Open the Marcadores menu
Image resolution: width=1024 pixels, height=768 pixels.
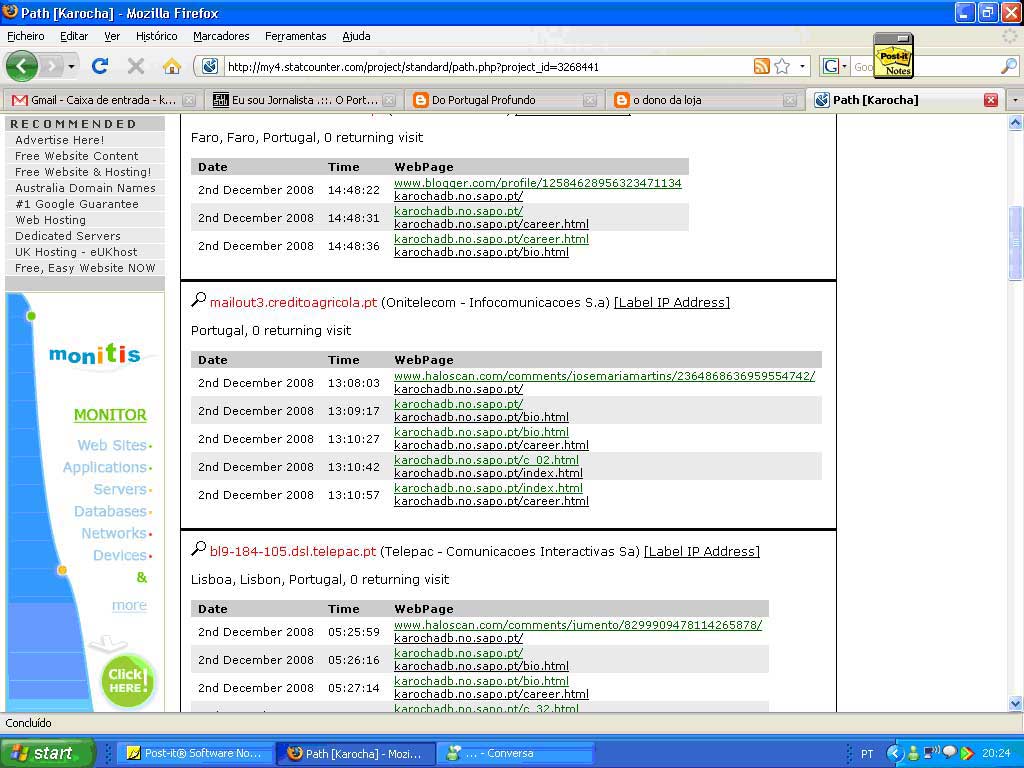[x=221, y=36]
